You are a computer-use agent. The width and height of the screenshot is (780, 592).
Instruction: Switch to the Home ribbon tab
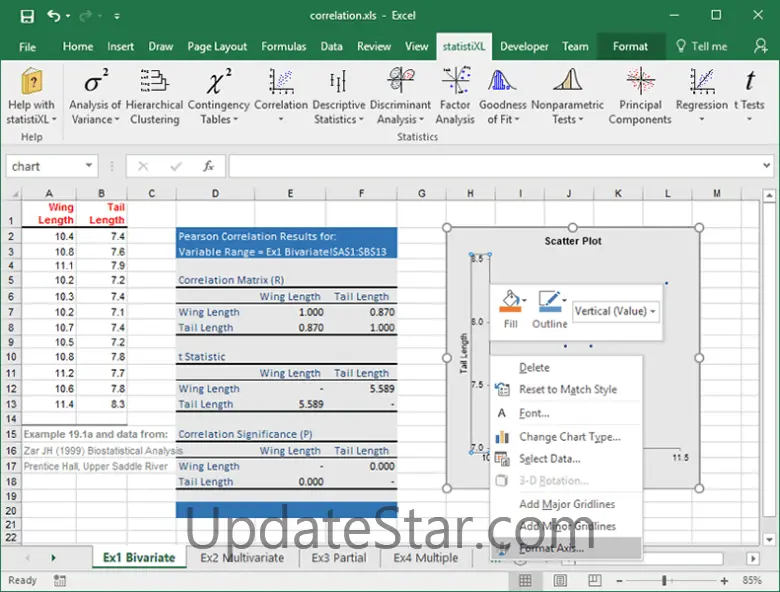point(78,47)
